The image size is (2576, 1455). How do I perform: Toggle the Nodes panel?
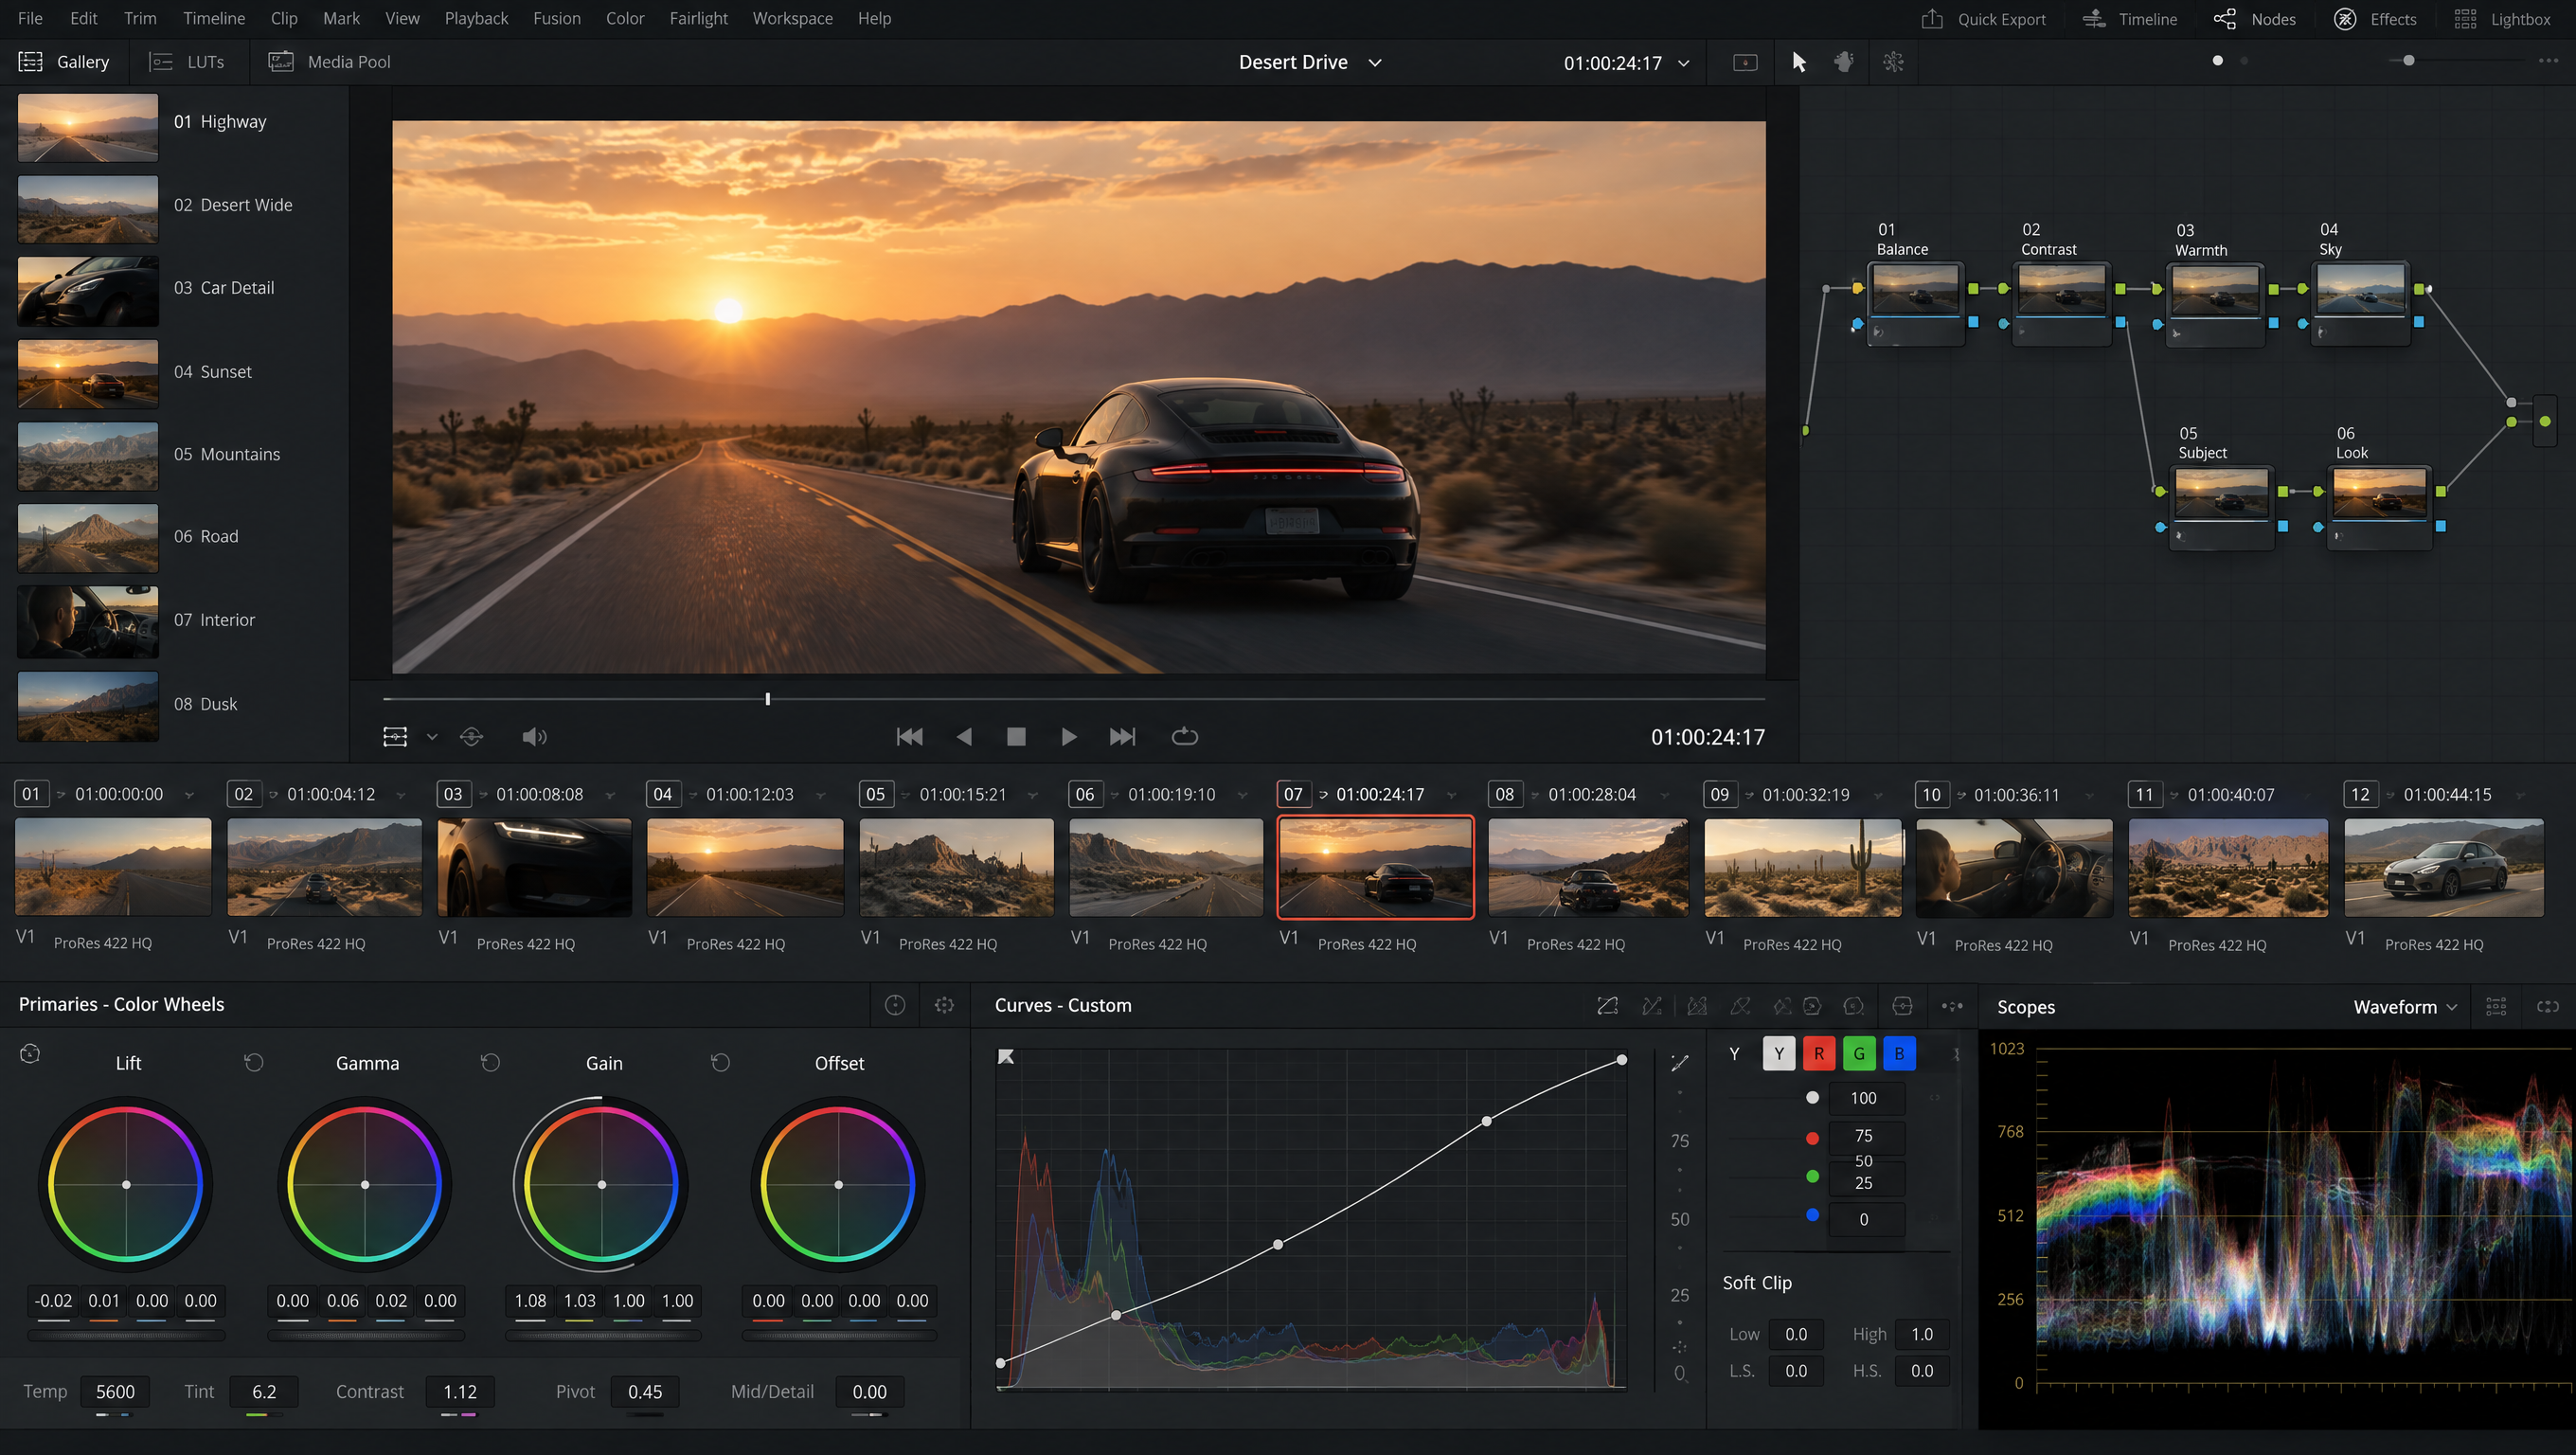coord(2254,19)
